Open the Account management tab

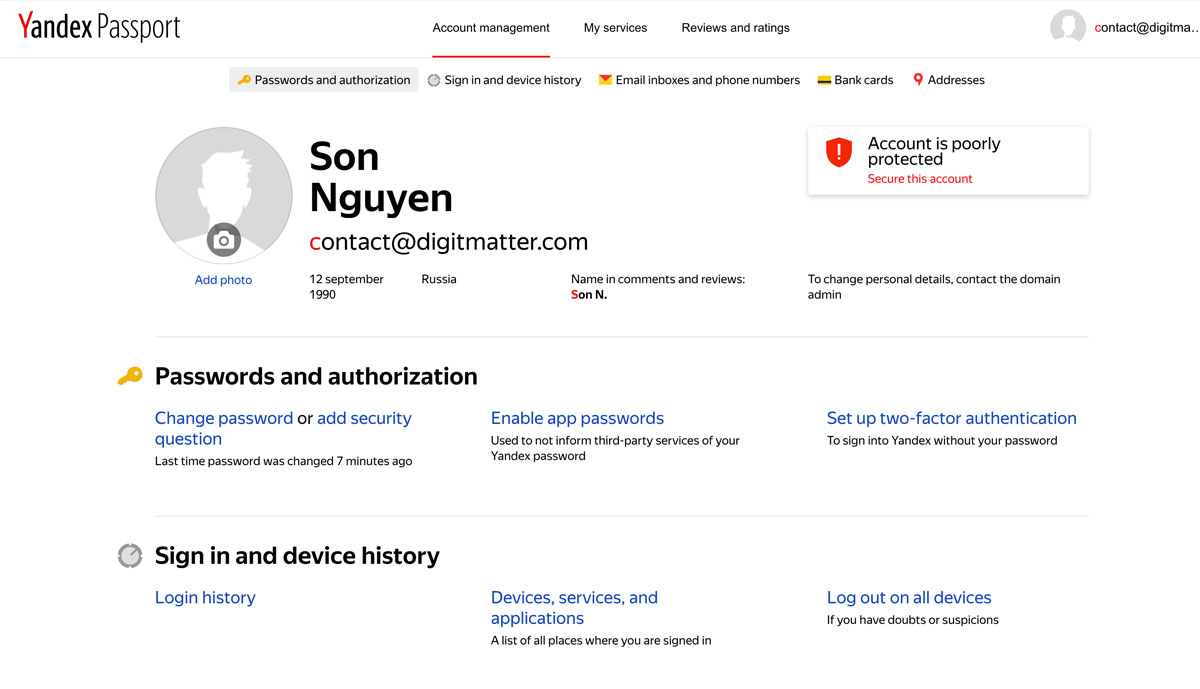click(x=491, y=28)
